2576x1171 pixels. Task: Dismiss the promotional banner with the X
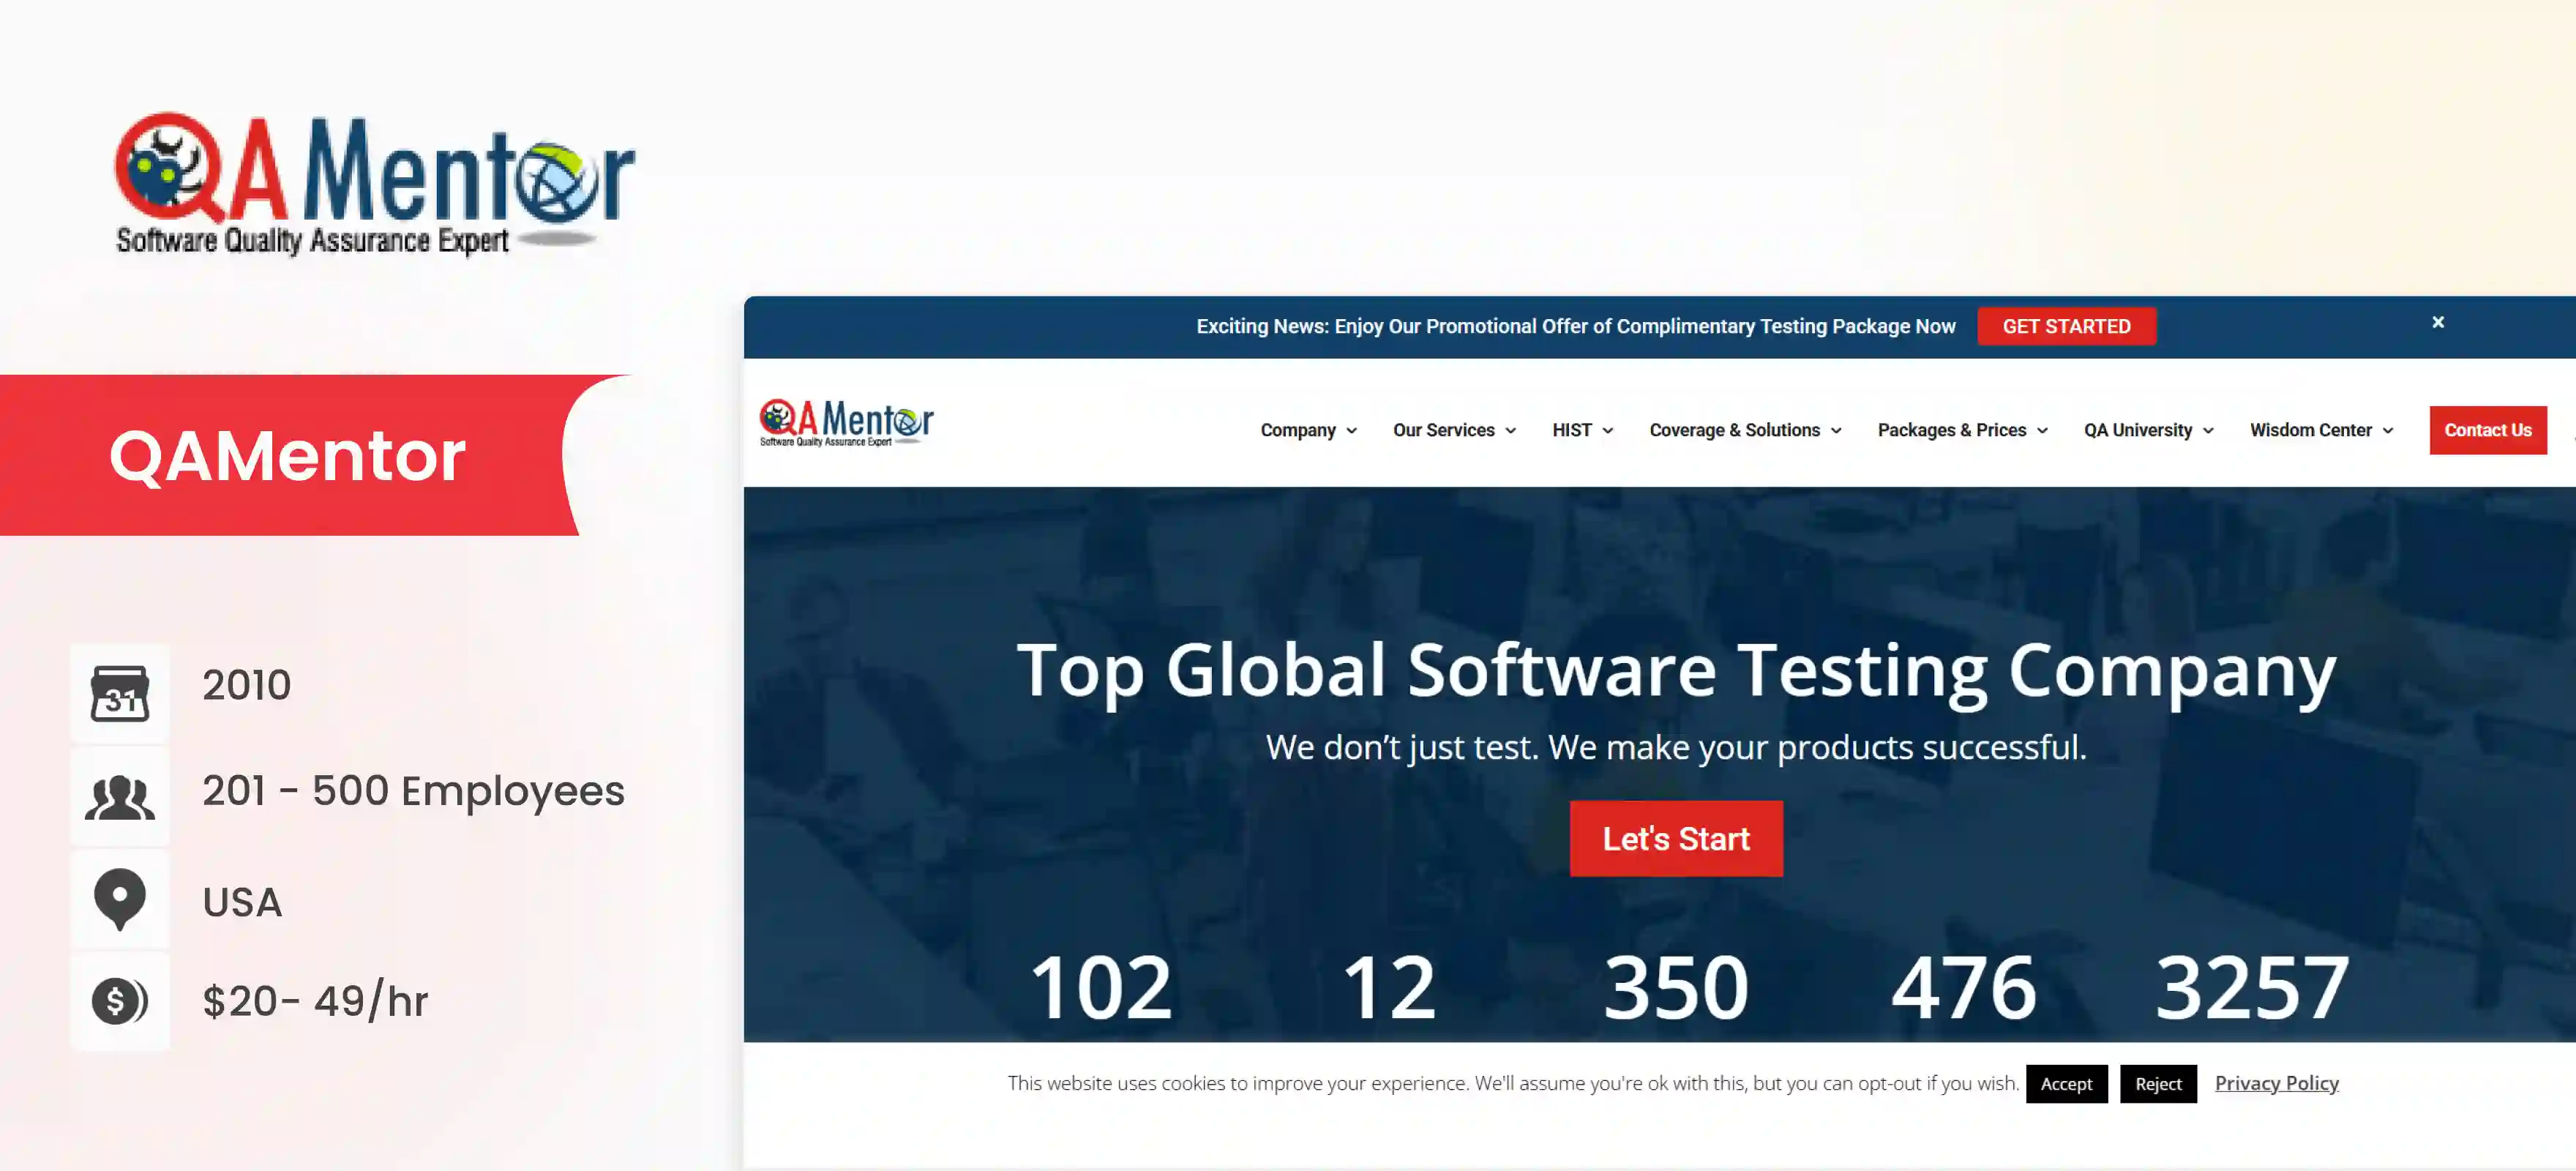coord(2438,322)
